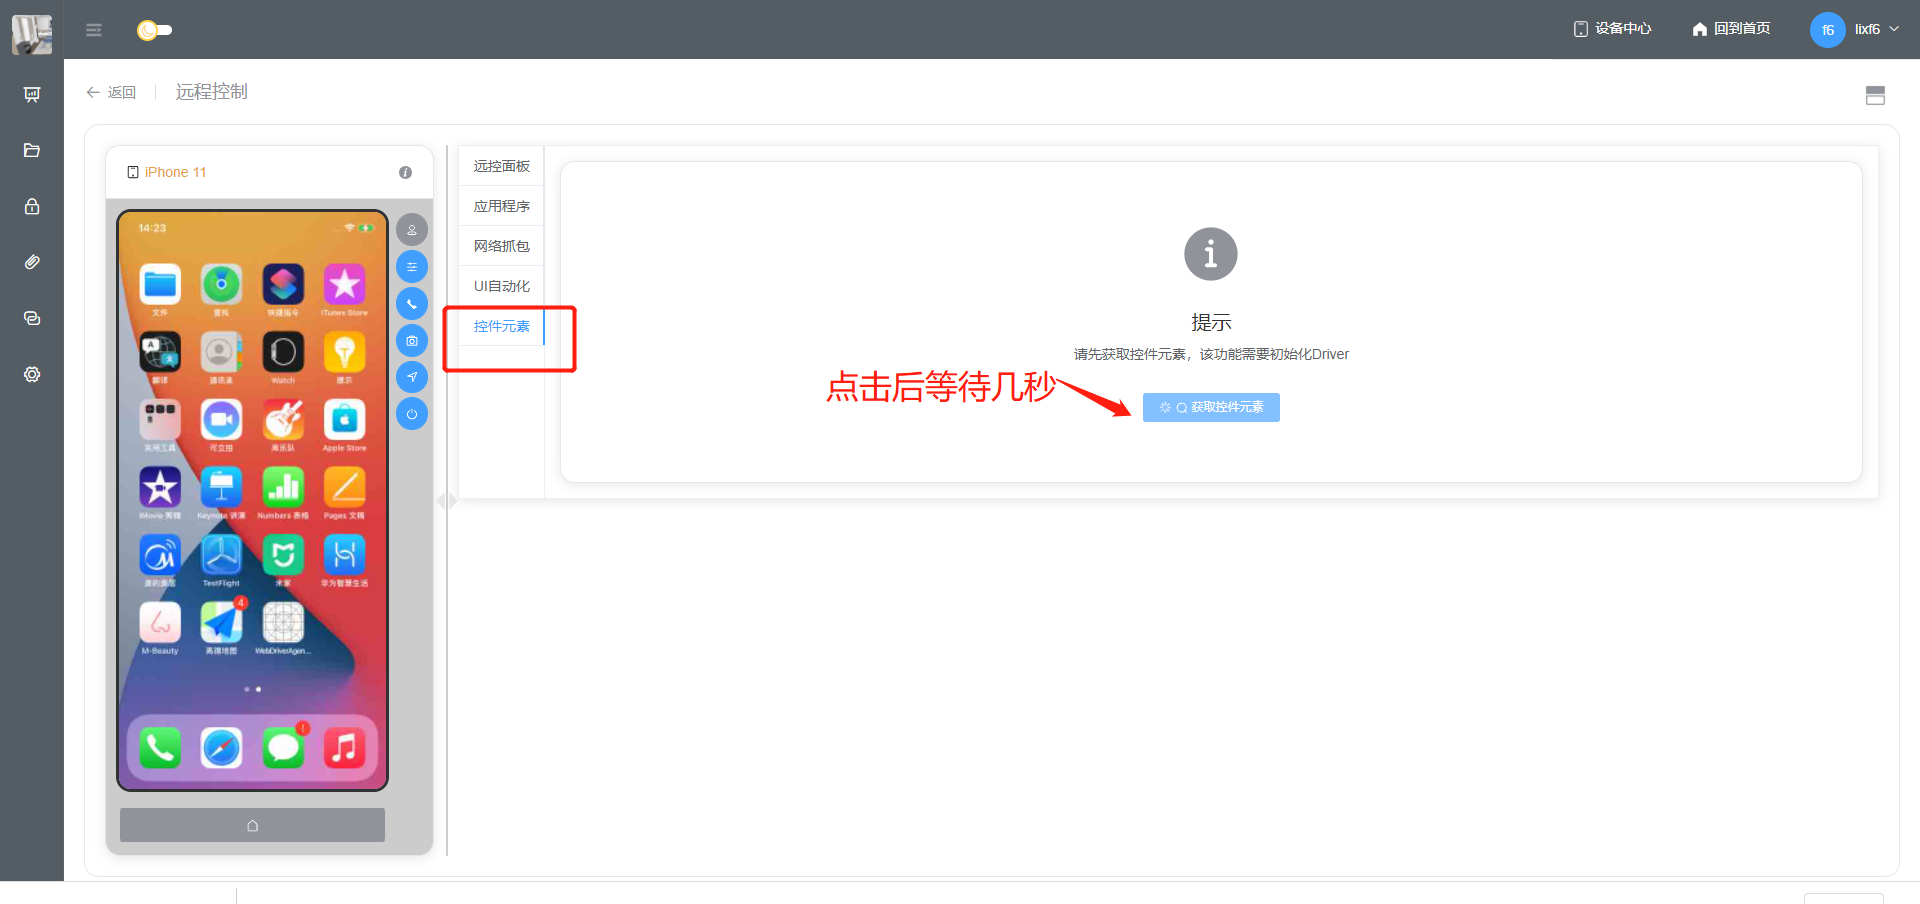The image size is (1920, 904).
Task: Tap the home screen page indicator dots
Action: 252,689
